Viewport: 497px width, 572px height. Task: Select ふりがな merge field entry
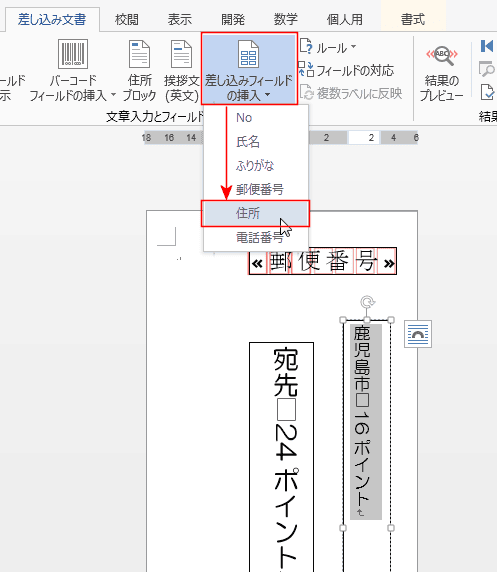pyautogui.click(x=255, y=166)
